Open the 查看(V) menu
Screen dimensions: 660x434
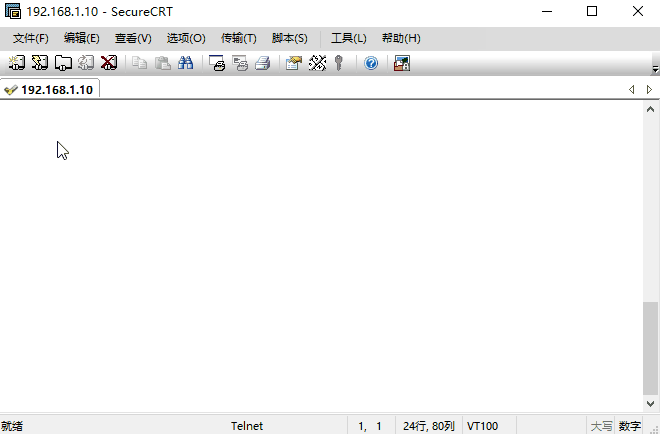point(133,38)
